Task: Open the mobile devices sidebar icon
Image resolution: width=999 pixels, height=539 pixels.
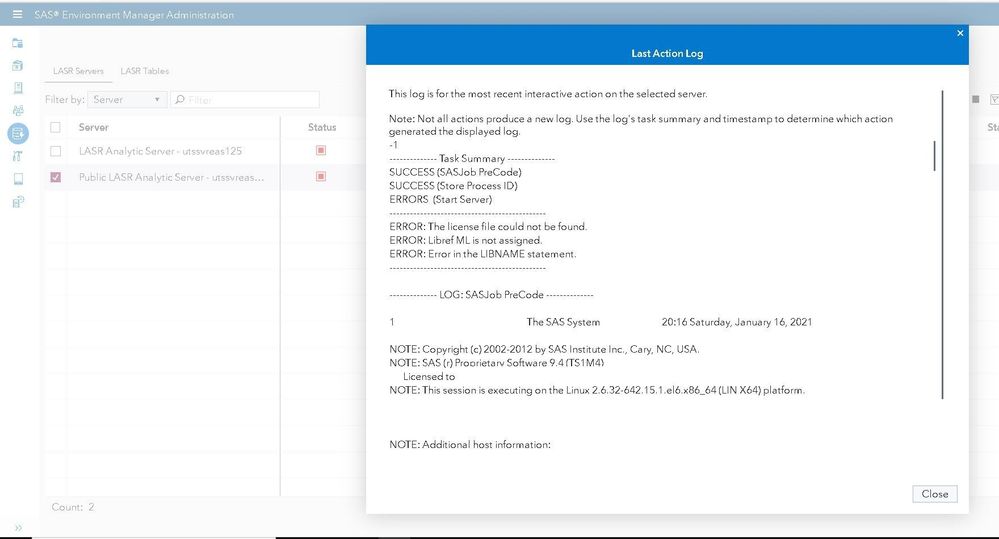Action: 18,179
